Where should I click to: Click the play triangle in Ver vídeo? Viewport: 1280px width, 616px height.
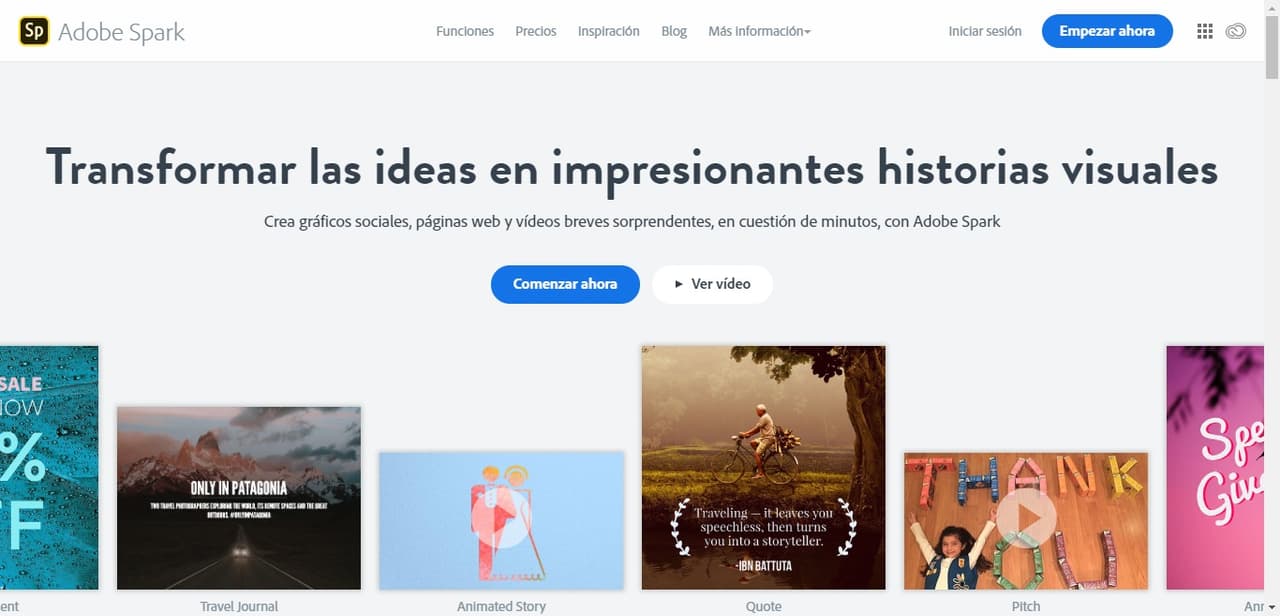[679, 284]
